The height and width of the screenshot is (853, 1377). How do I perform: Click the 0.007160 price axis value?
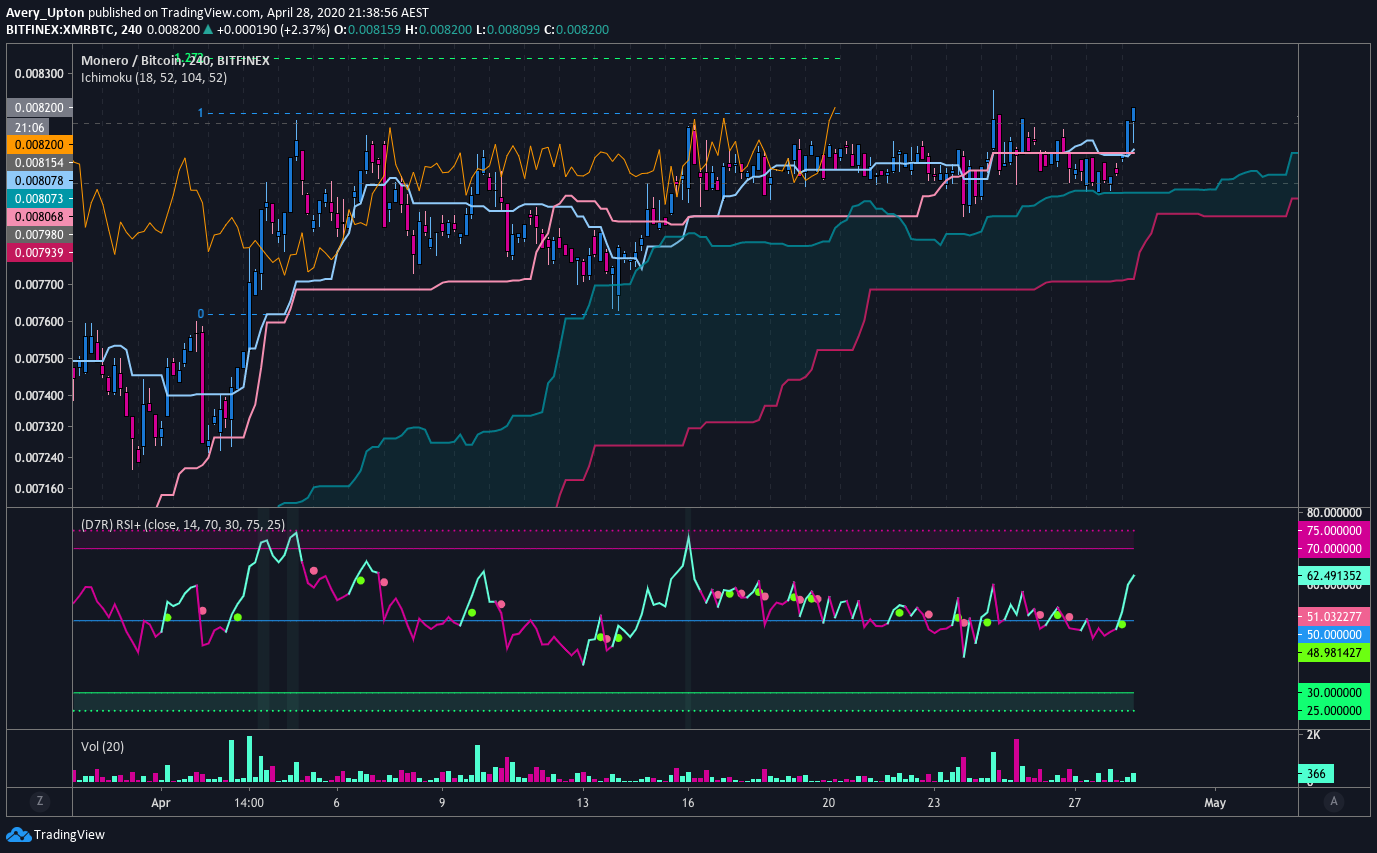click(39, 489)
